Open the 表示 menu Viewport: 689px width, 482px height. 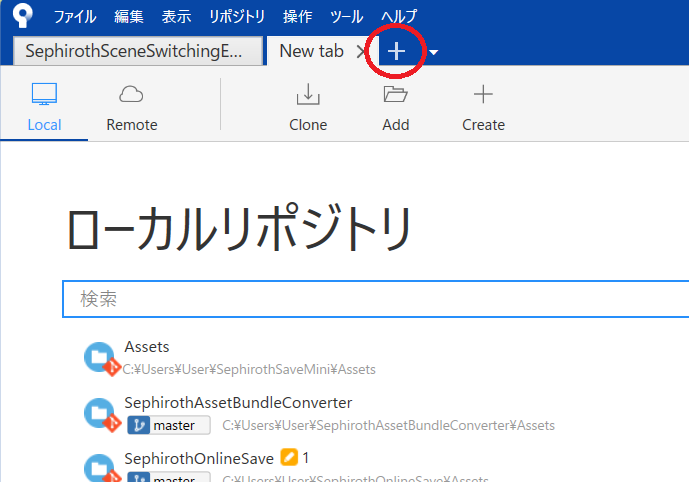[x=176, y=17]
